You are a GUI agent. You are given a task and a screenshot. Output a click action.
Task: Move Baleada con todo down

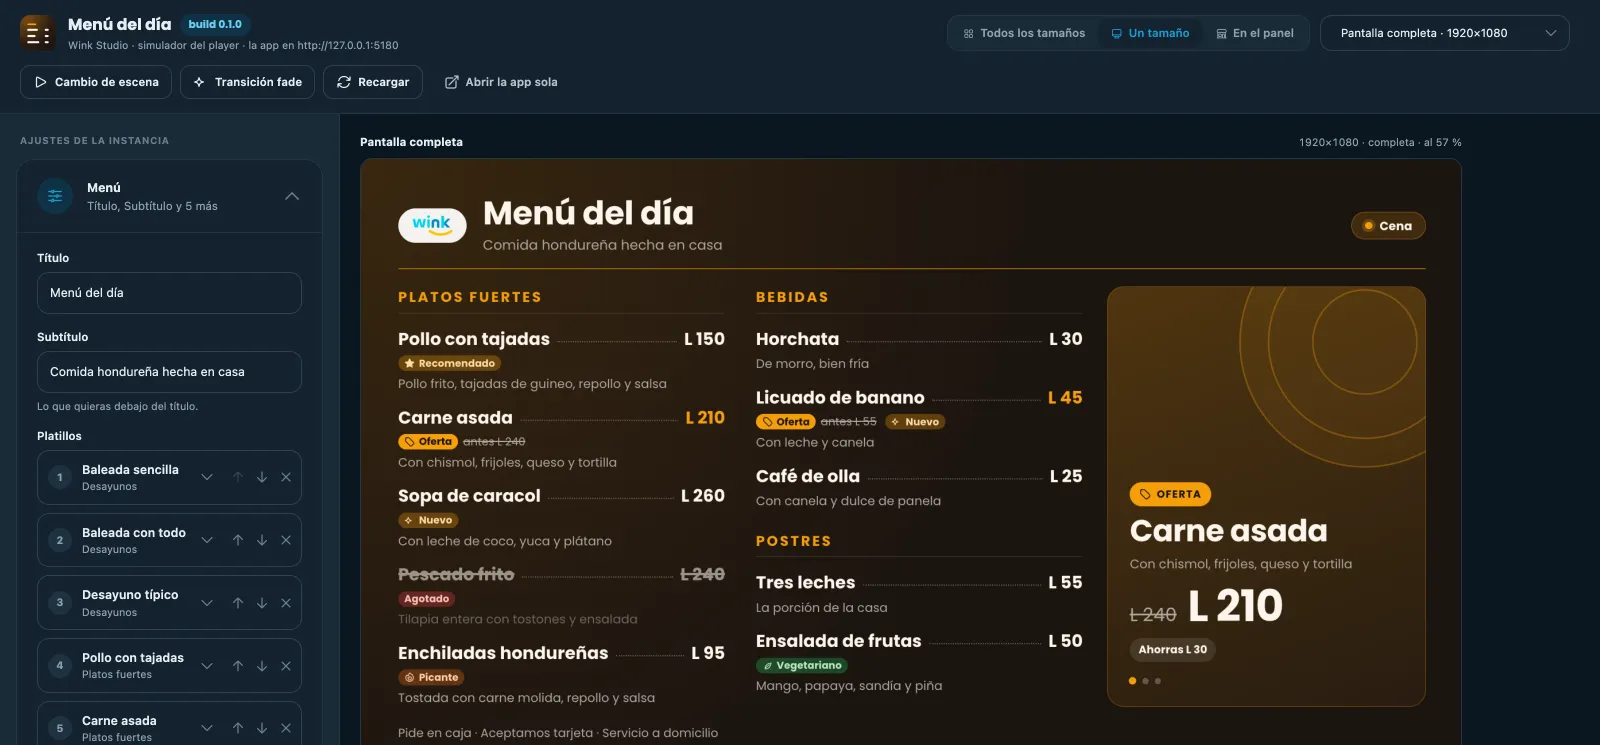coord(262,540)
